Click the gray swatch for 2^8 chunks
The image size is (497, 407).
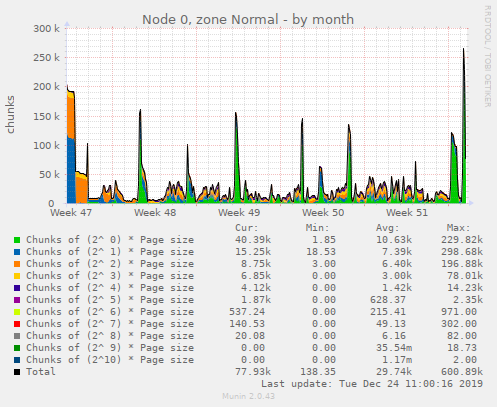tap(17, 336)
